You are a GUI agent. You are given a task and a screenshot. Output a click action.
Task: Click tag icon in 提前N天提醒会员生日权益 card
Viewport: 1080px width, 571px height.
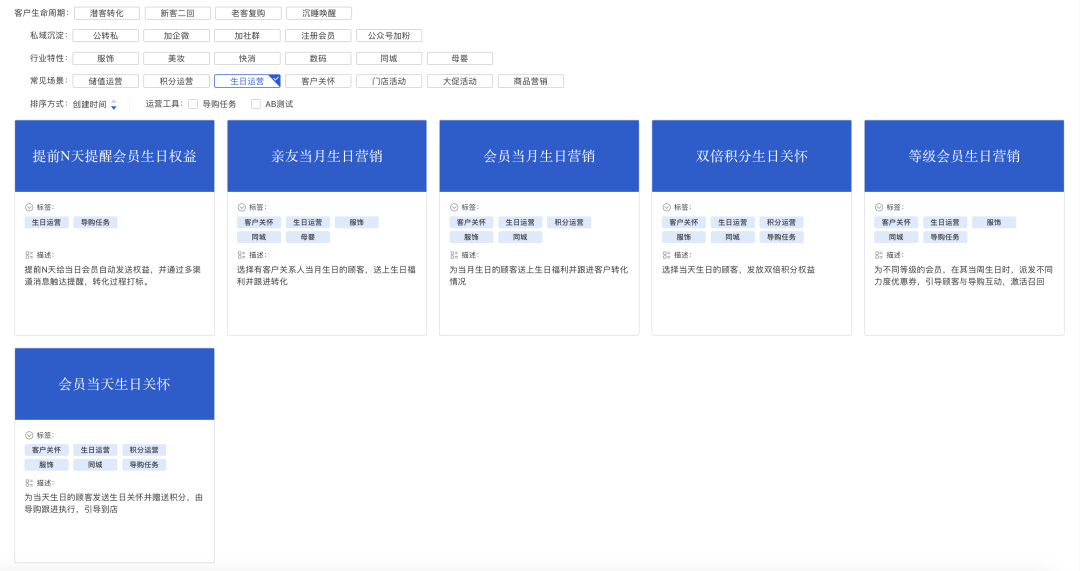click(x=29, y=207)
